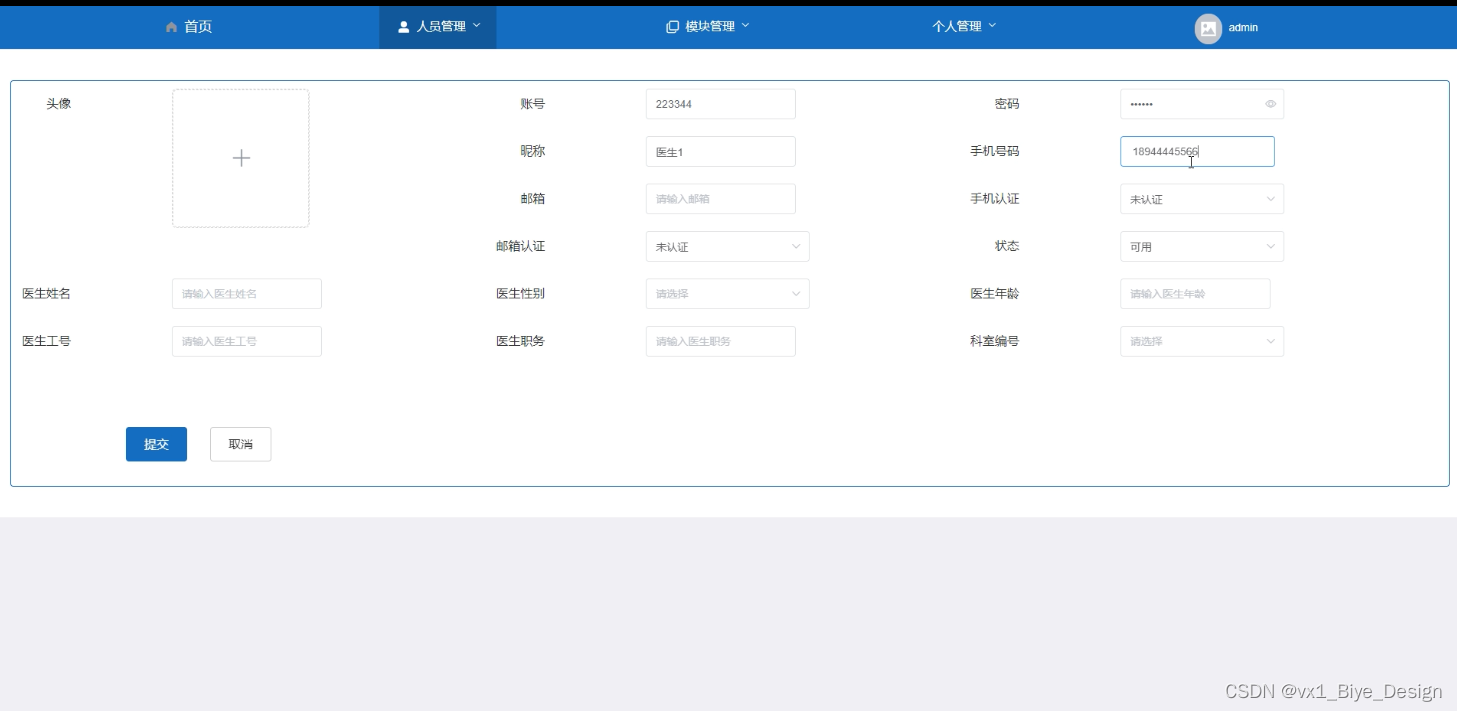
Task: Click the 医生性别 label text
Action: tap(521, 294)
